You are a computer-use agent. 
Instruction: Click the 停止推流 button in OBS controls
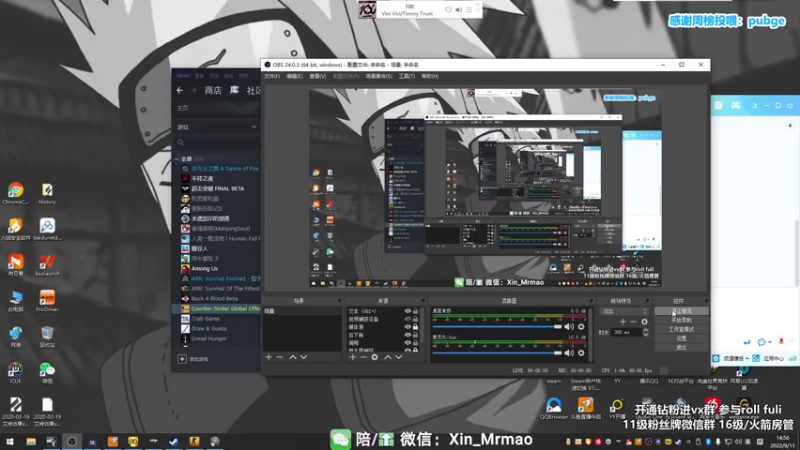point(681,311)
